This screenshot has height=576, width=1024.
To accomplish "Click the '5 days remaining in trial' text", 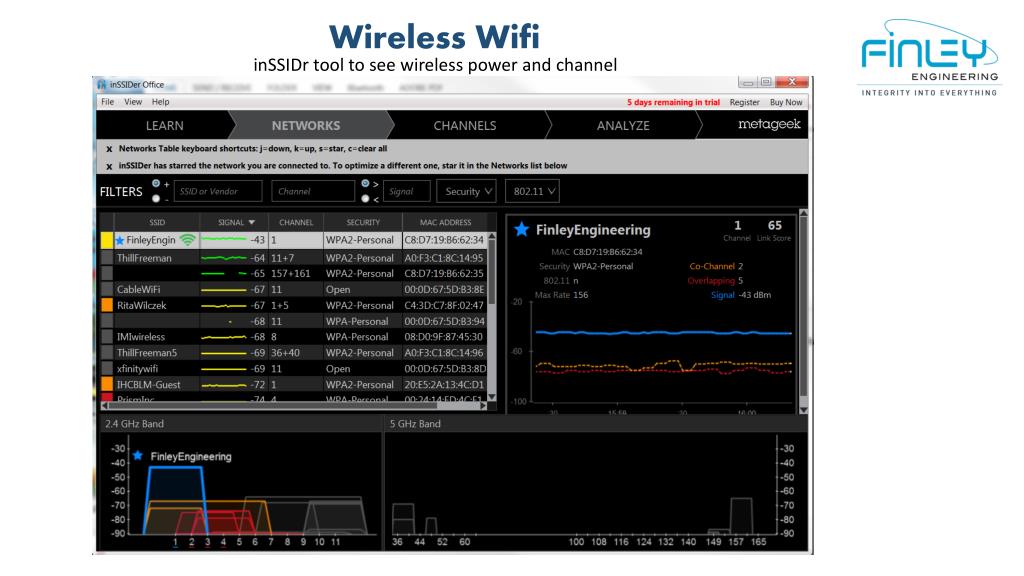I will click(673, 103).
